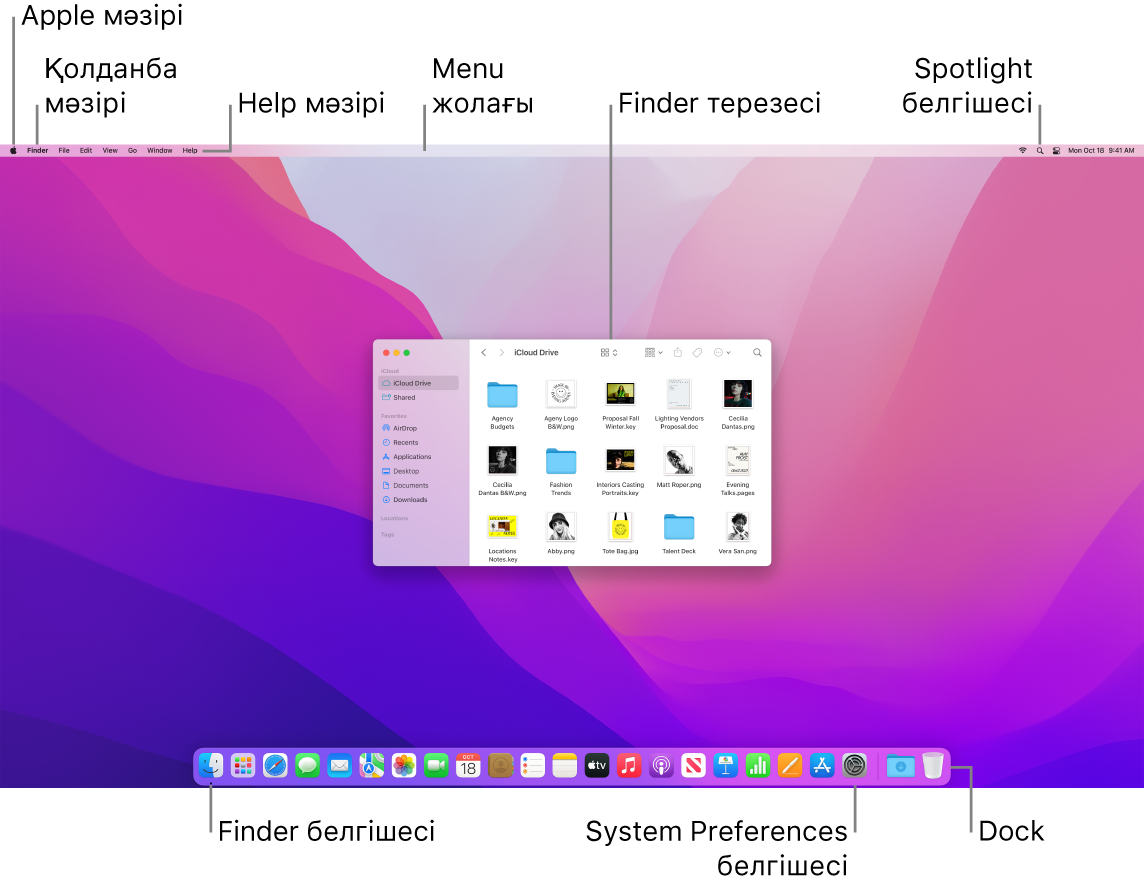Select AirDrop in Finder sidebar
The height and width of the screenshot is (888, 1144).
[419, 428]
